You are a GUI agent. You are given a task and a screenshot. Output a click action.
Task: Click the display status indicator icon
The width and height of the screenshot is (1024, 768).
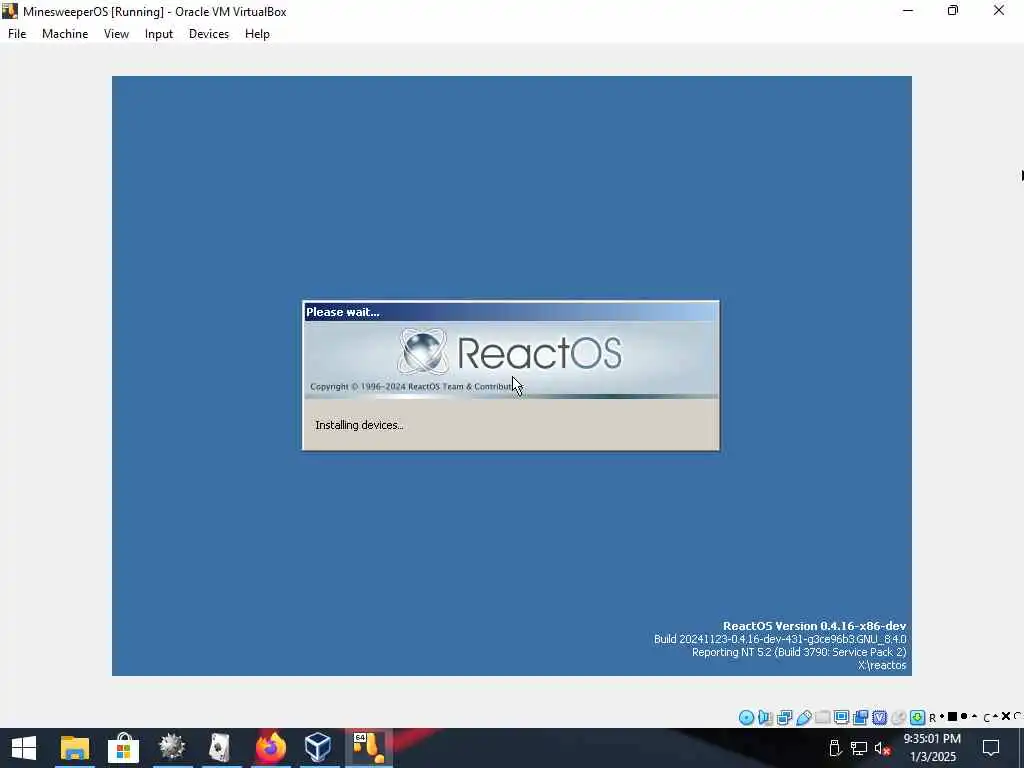842,718
